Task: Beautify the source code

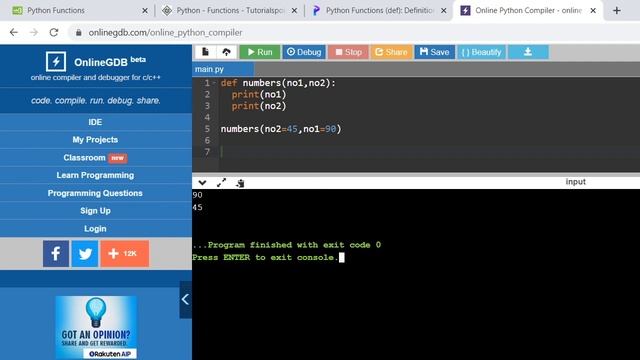Action: 482,52
